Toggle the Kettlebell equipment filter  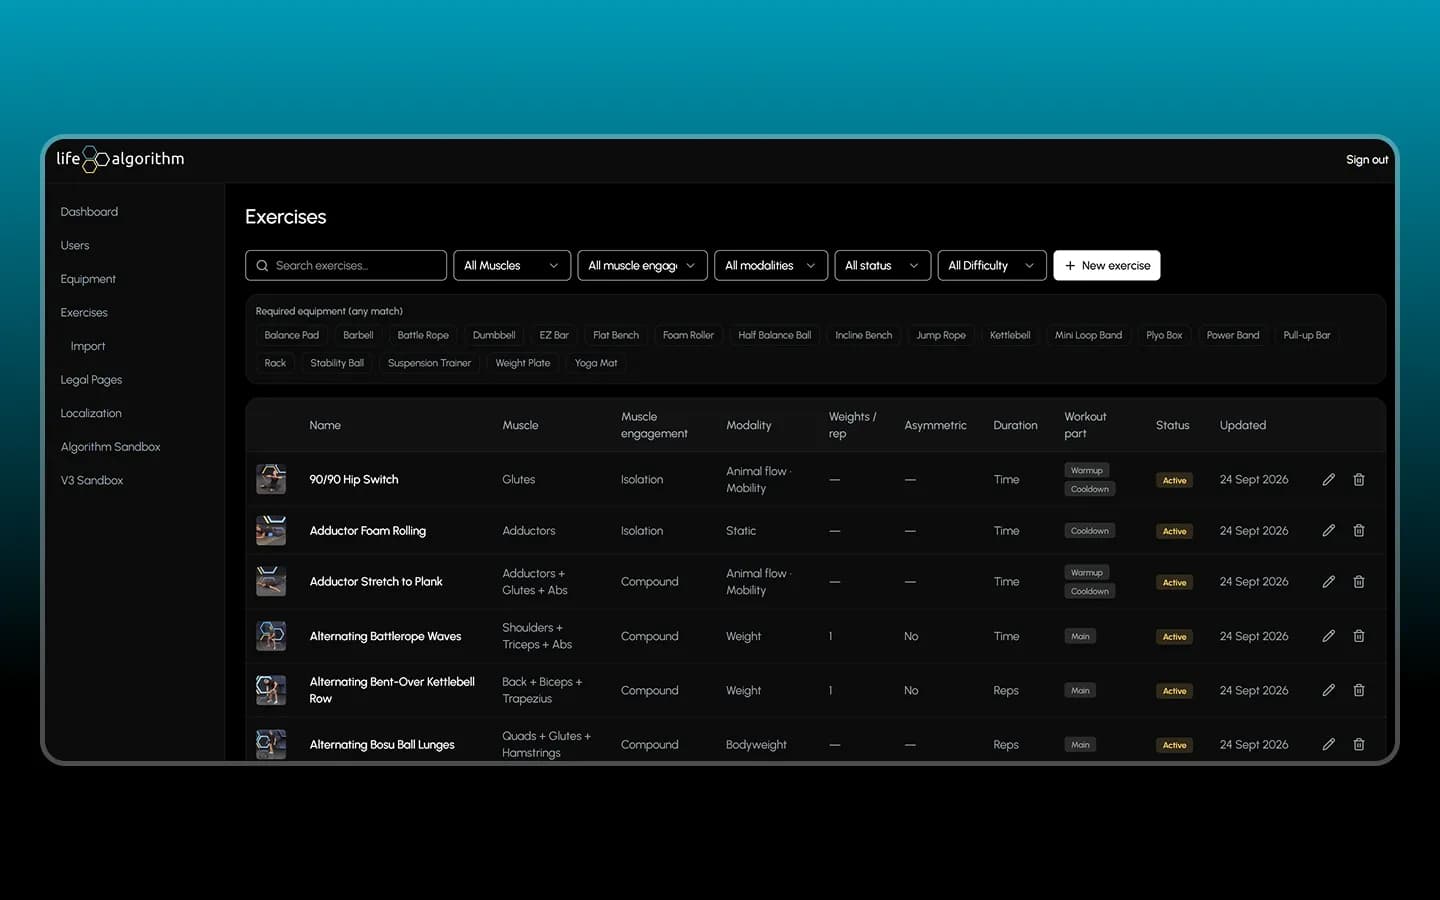[1010, 335]
